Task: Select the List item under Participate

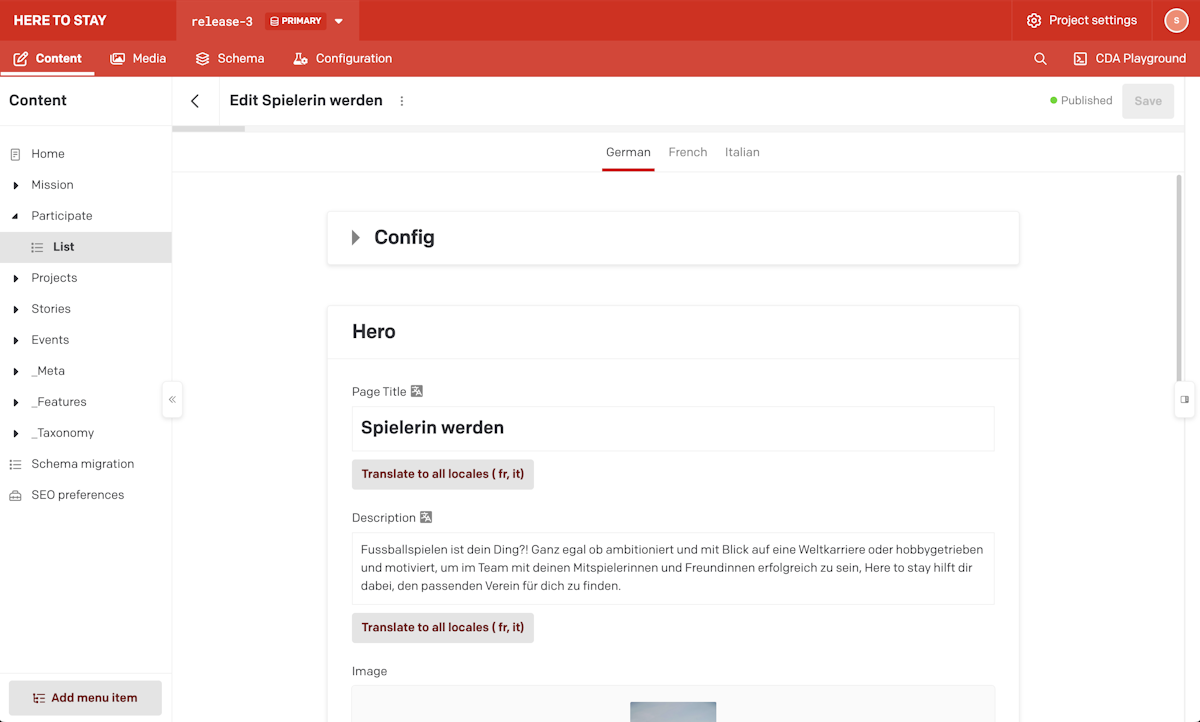Action: coord(86,247)
